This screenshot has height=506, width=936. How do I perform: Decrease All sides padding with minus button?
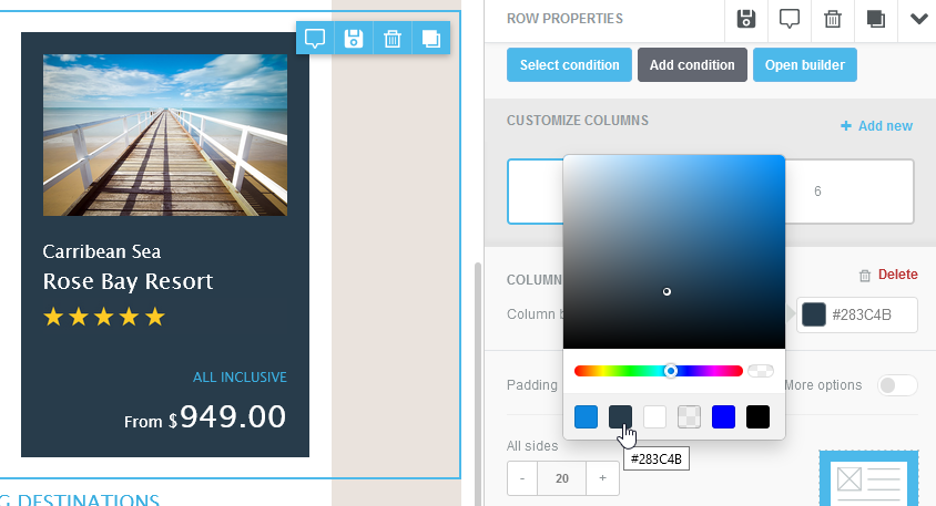[522, 479]
